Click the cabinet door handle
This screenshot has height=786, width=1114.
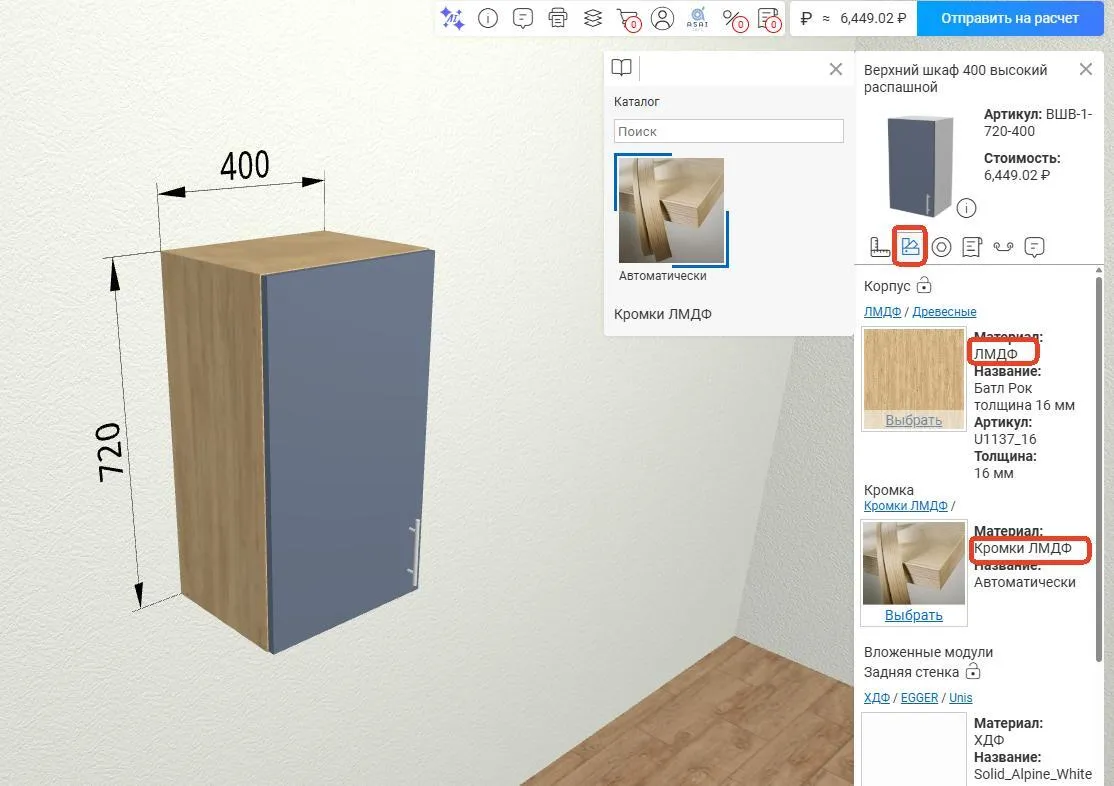coord(414,553)
